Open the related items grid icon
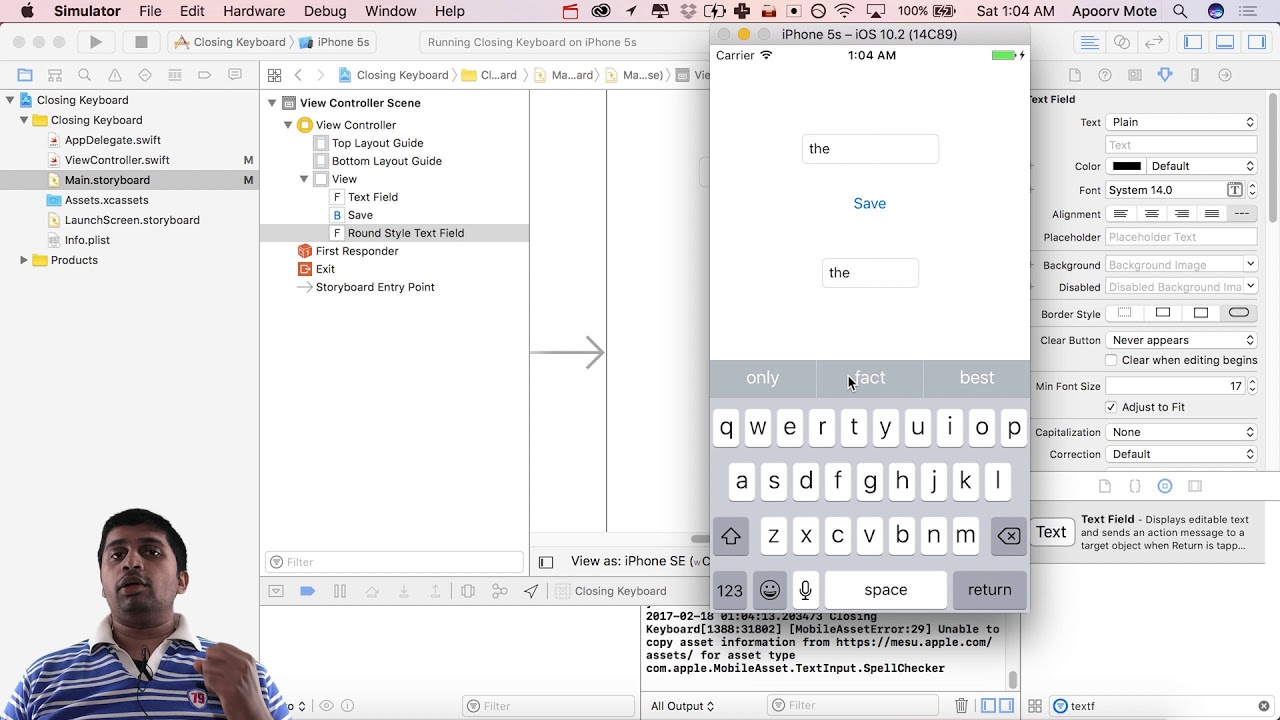The height and width of the screenshot is (720, 1280). click(x=275, y=75)
